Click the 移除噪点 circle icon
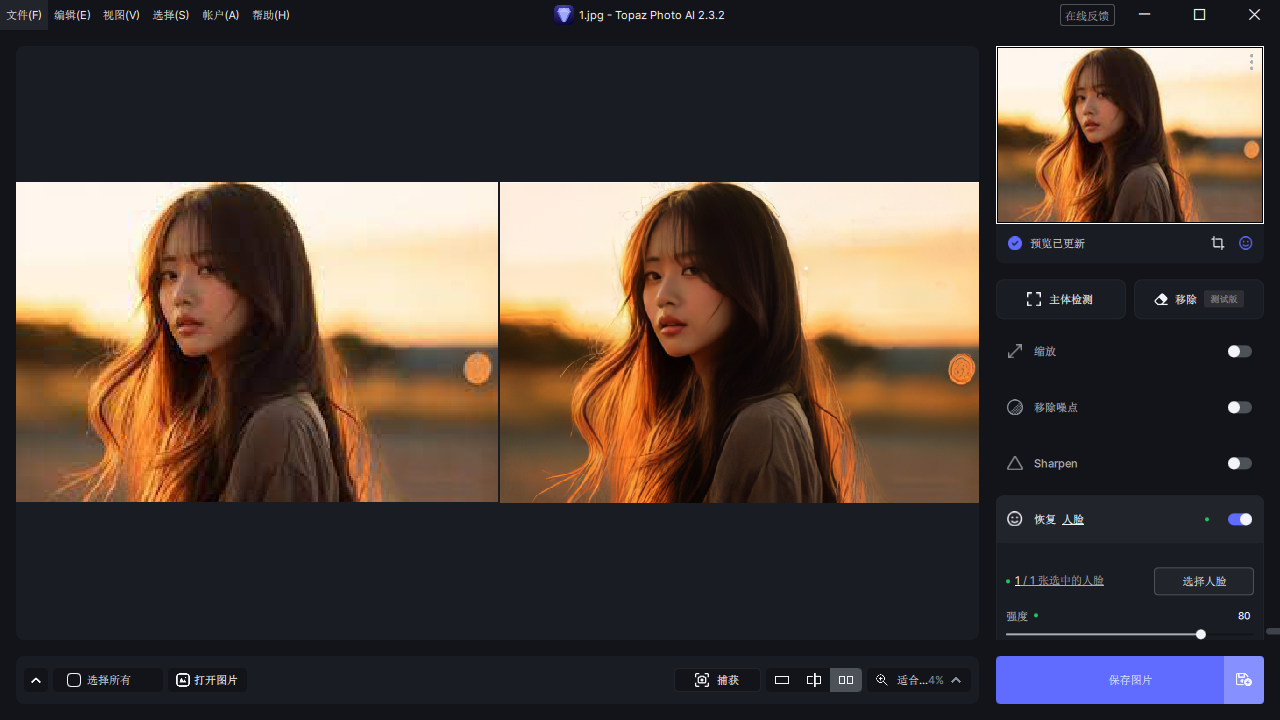The height and width of the screenshot is (720, 1280). [1015, 407]
